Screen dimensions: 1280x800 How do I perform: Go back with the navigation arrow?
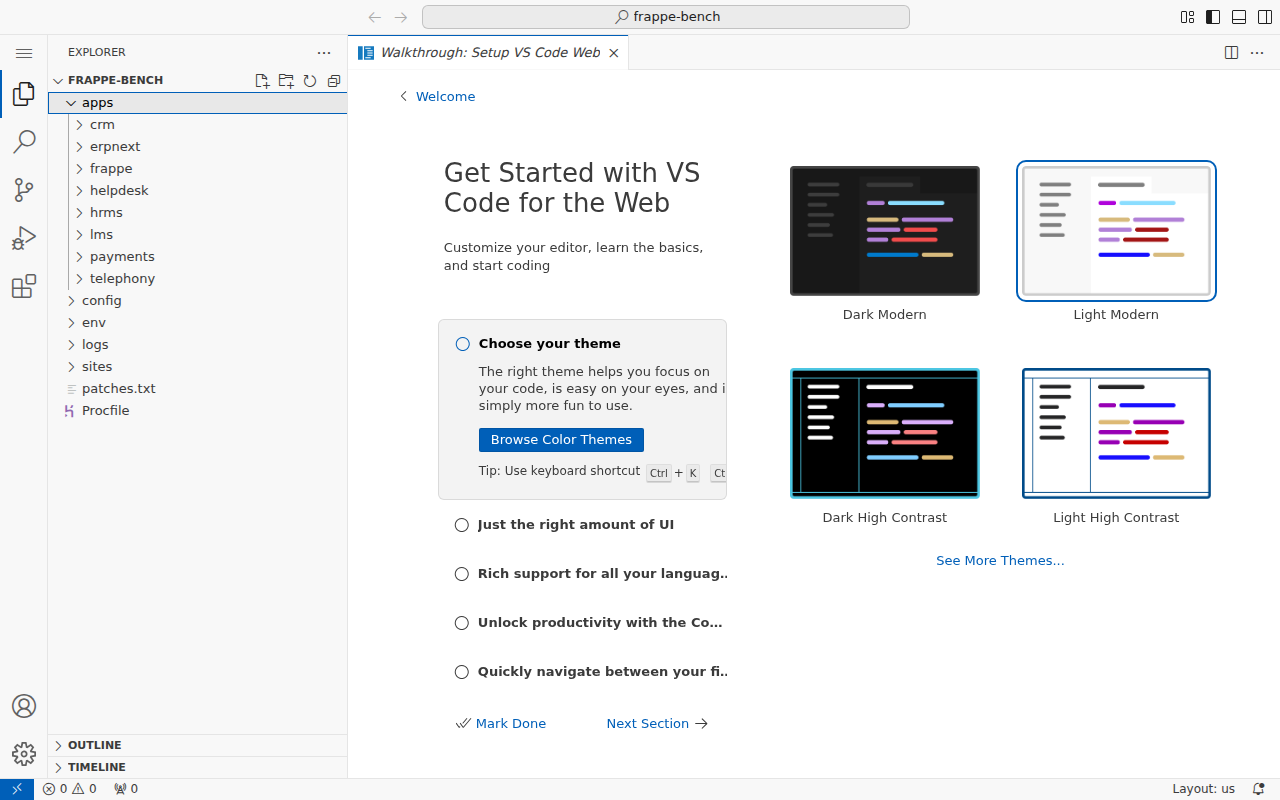point(375,17)
